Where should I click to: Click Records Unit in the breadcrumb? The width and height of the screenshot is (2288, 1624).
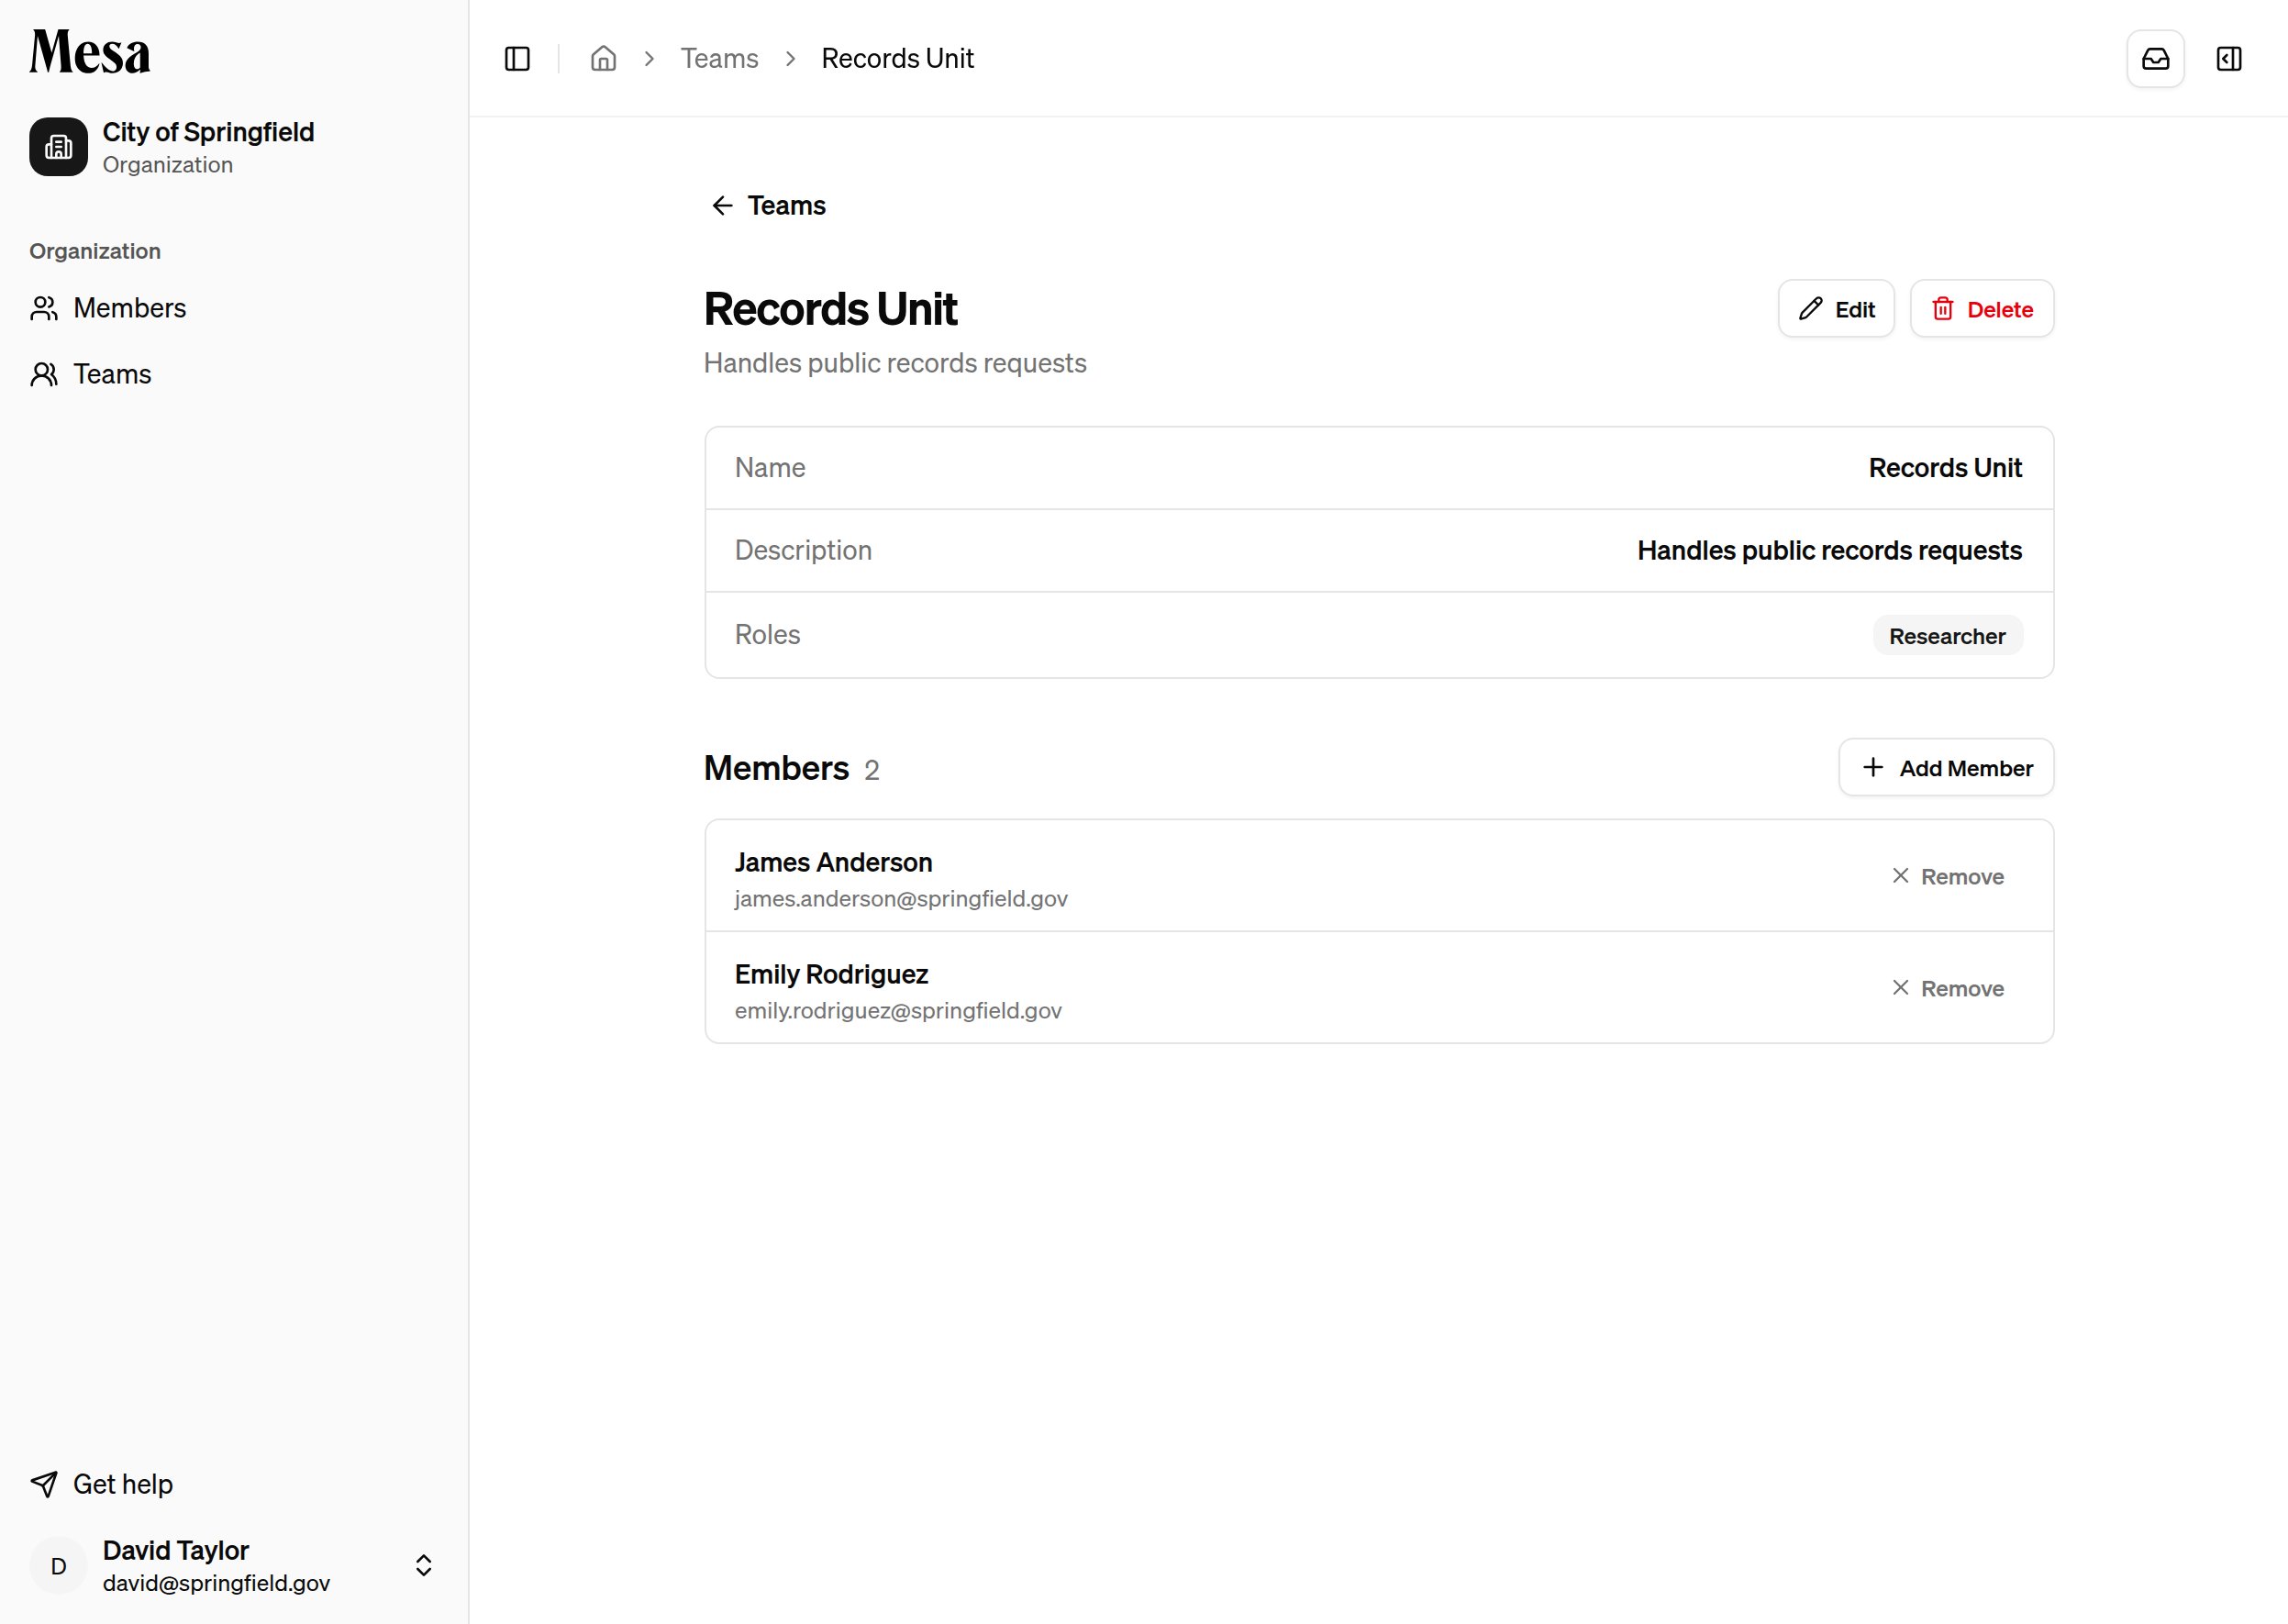tap(897, 59)
